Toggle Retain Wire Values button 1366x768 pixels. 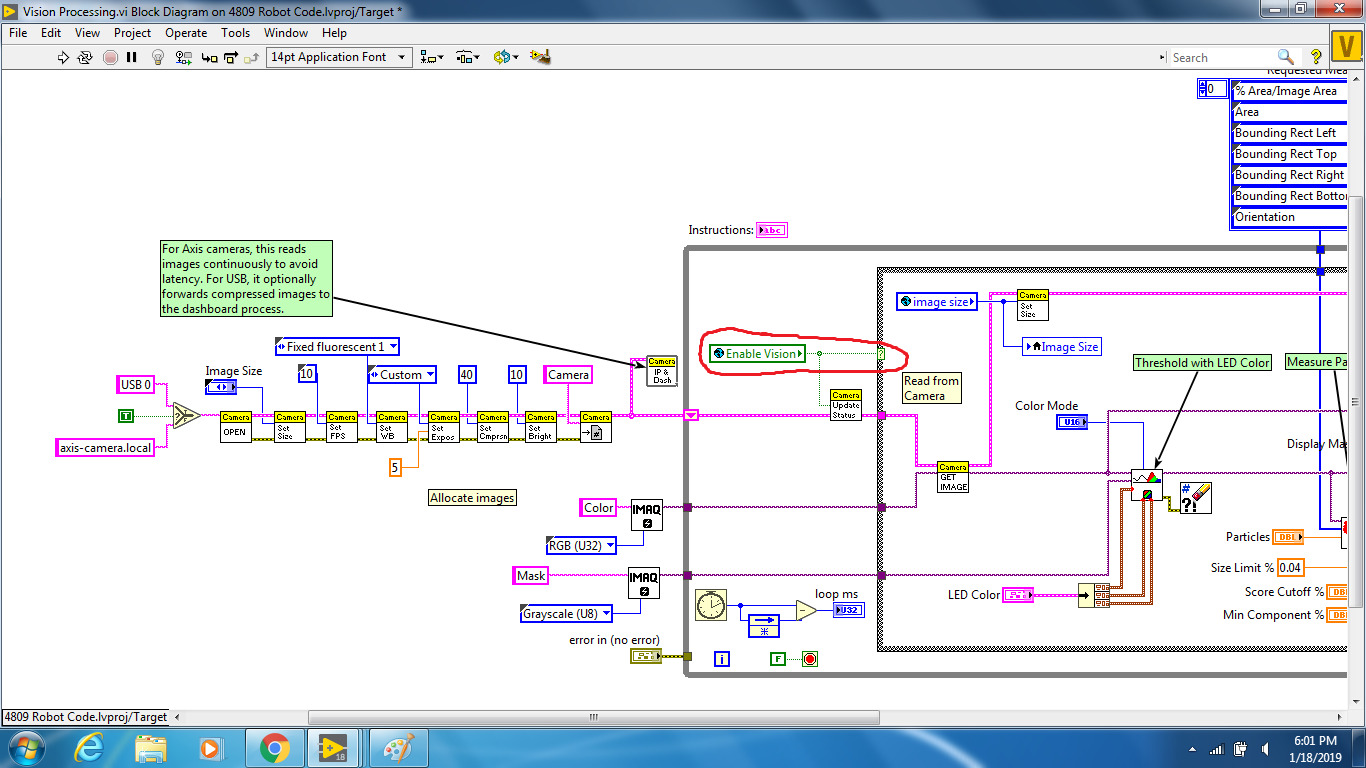tap(182, 57)
